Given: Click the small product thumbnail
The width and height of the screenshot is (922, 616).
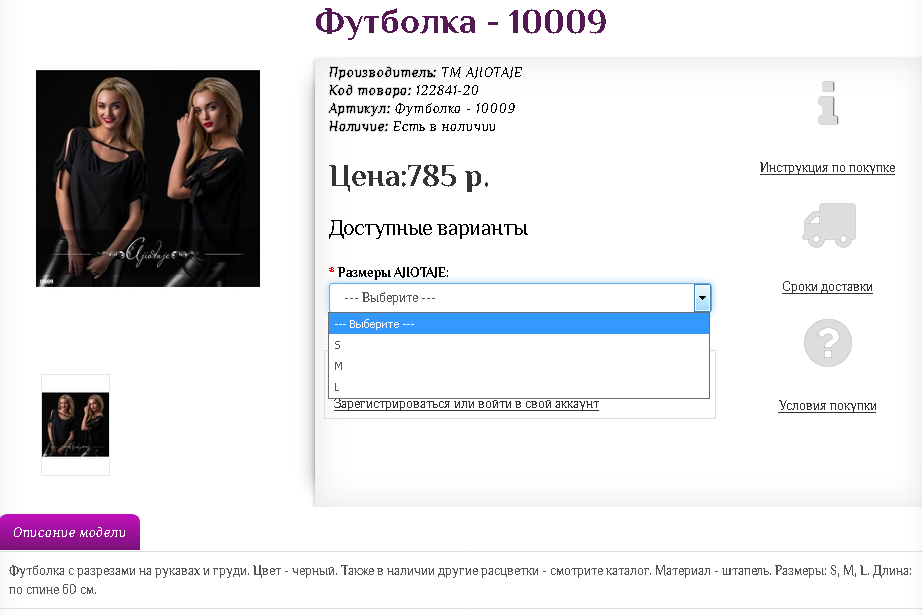Looking at the screenshot, I should (75, 424).
